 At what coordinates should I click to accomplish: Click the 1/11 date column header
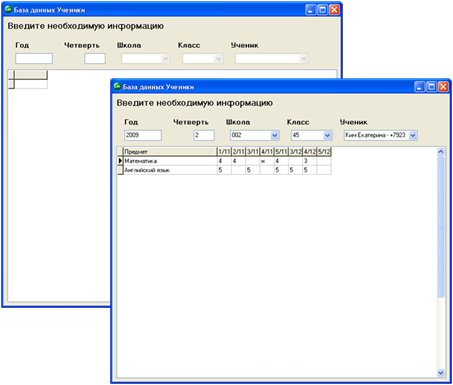point(224,152)
